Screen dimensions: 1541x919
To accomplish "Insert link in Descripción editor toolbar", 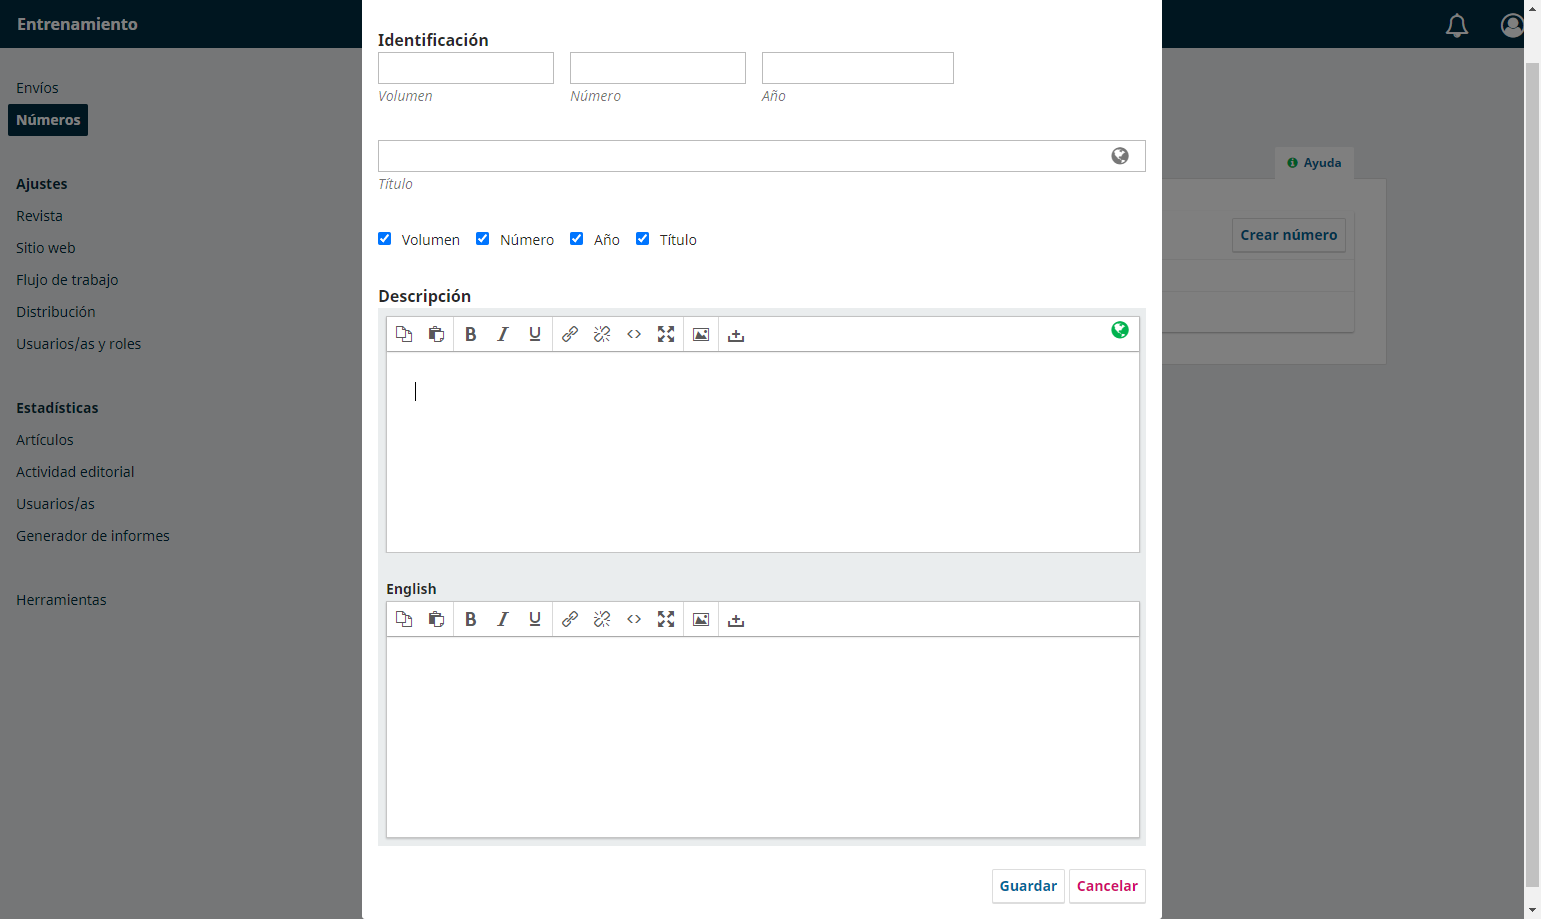I will tap(570, 334).
